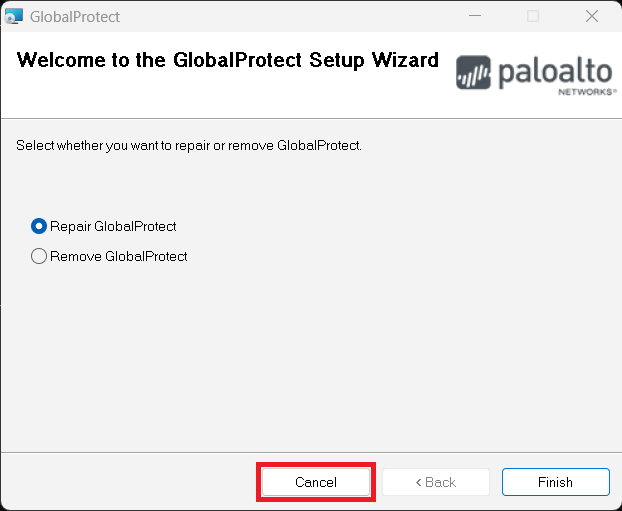
Task: Click the Finish button
Action: [x=555, y=482]
